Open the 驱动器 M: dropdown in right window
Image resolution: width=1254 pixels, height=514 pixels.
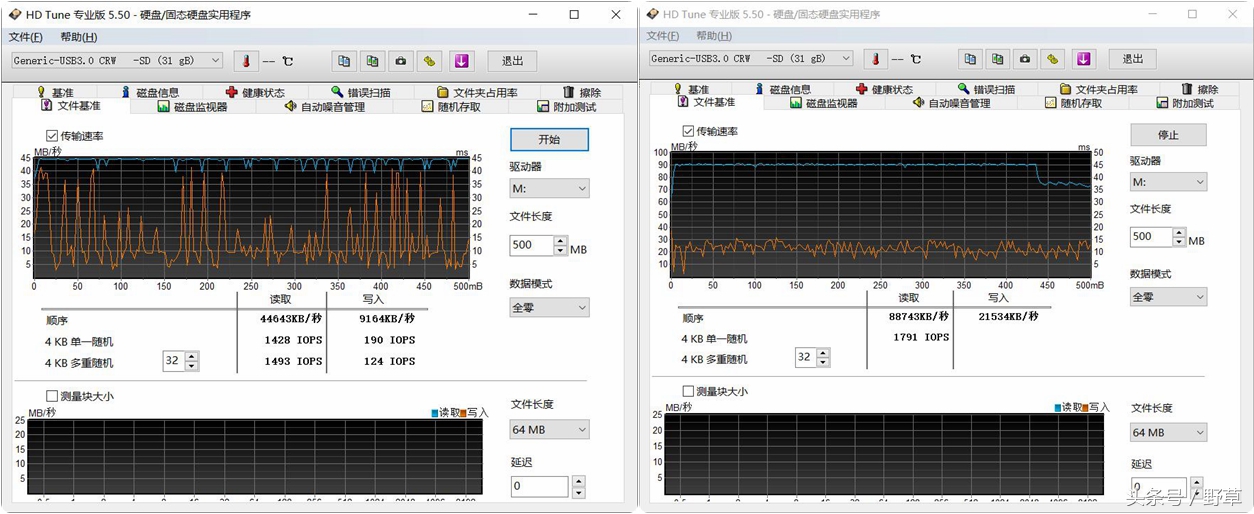[x=1168, y=182]
